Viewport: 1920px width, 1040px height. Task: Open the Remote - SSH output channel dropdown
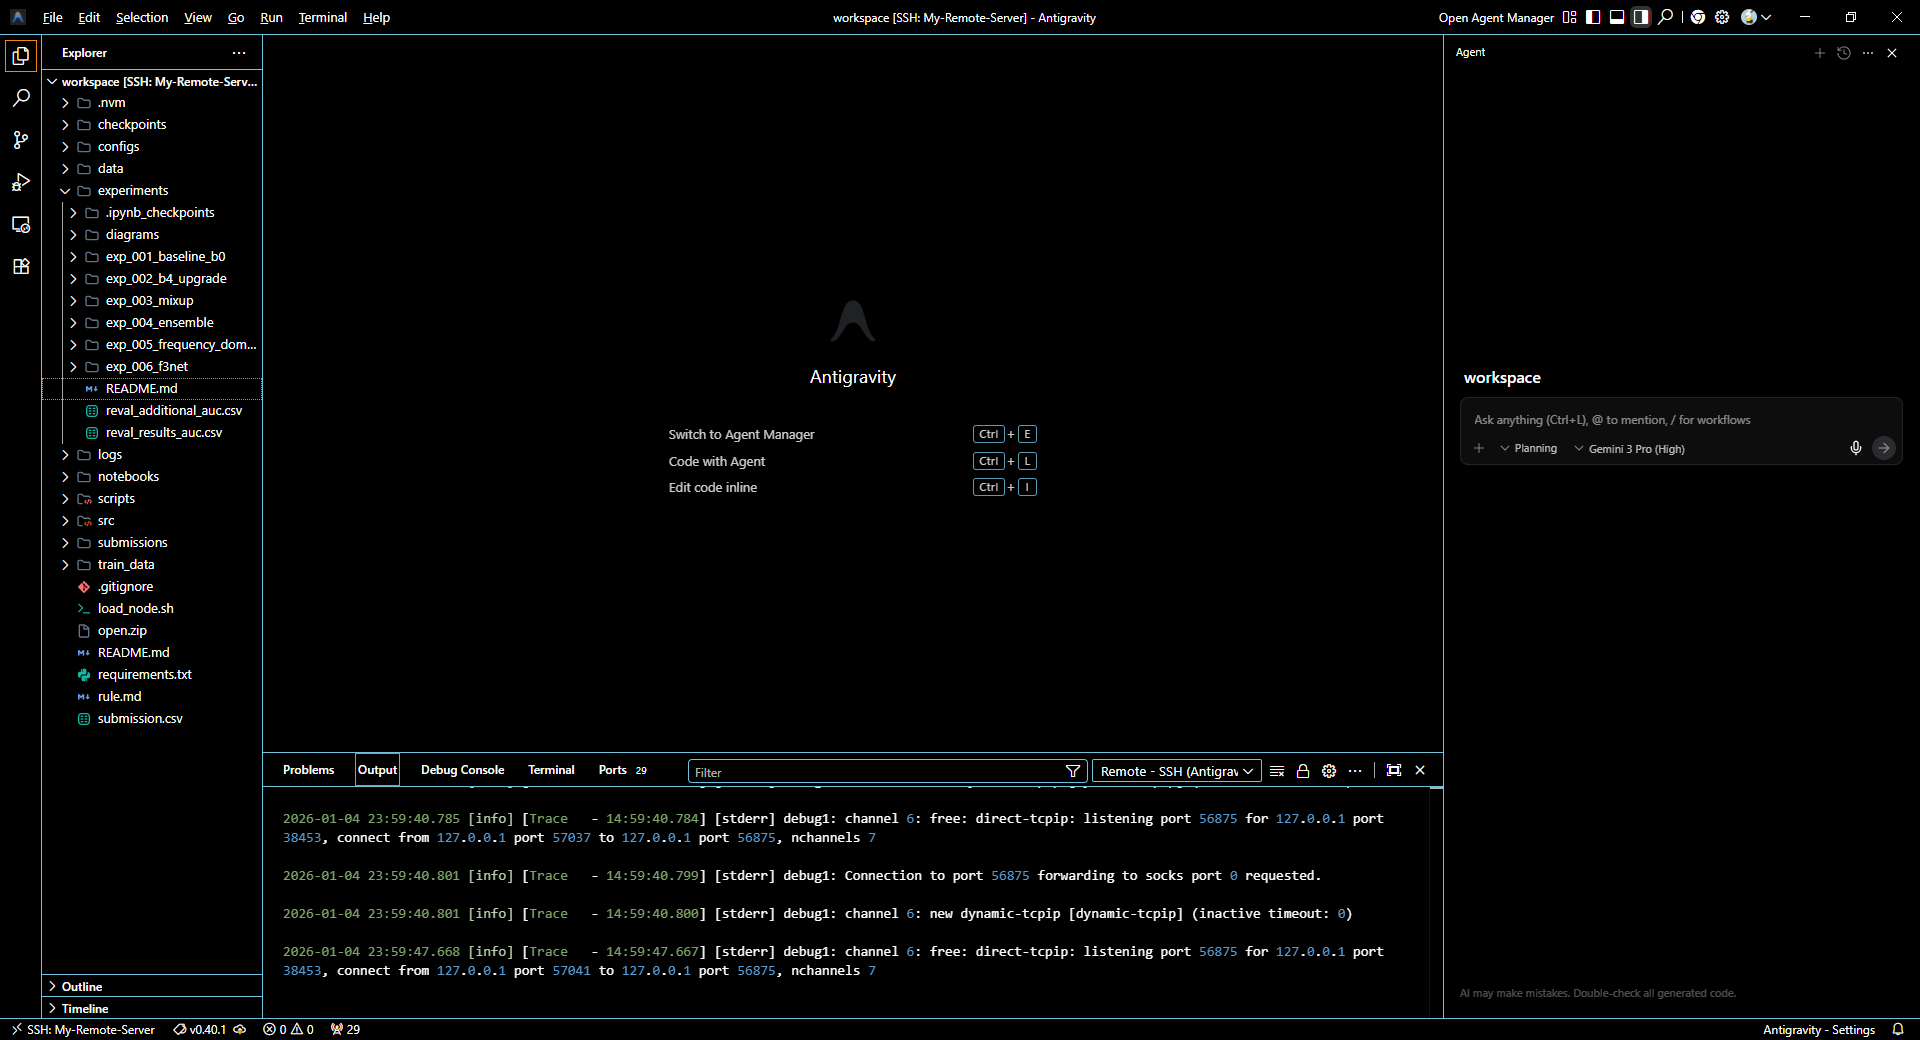[x=1177, y=771]
